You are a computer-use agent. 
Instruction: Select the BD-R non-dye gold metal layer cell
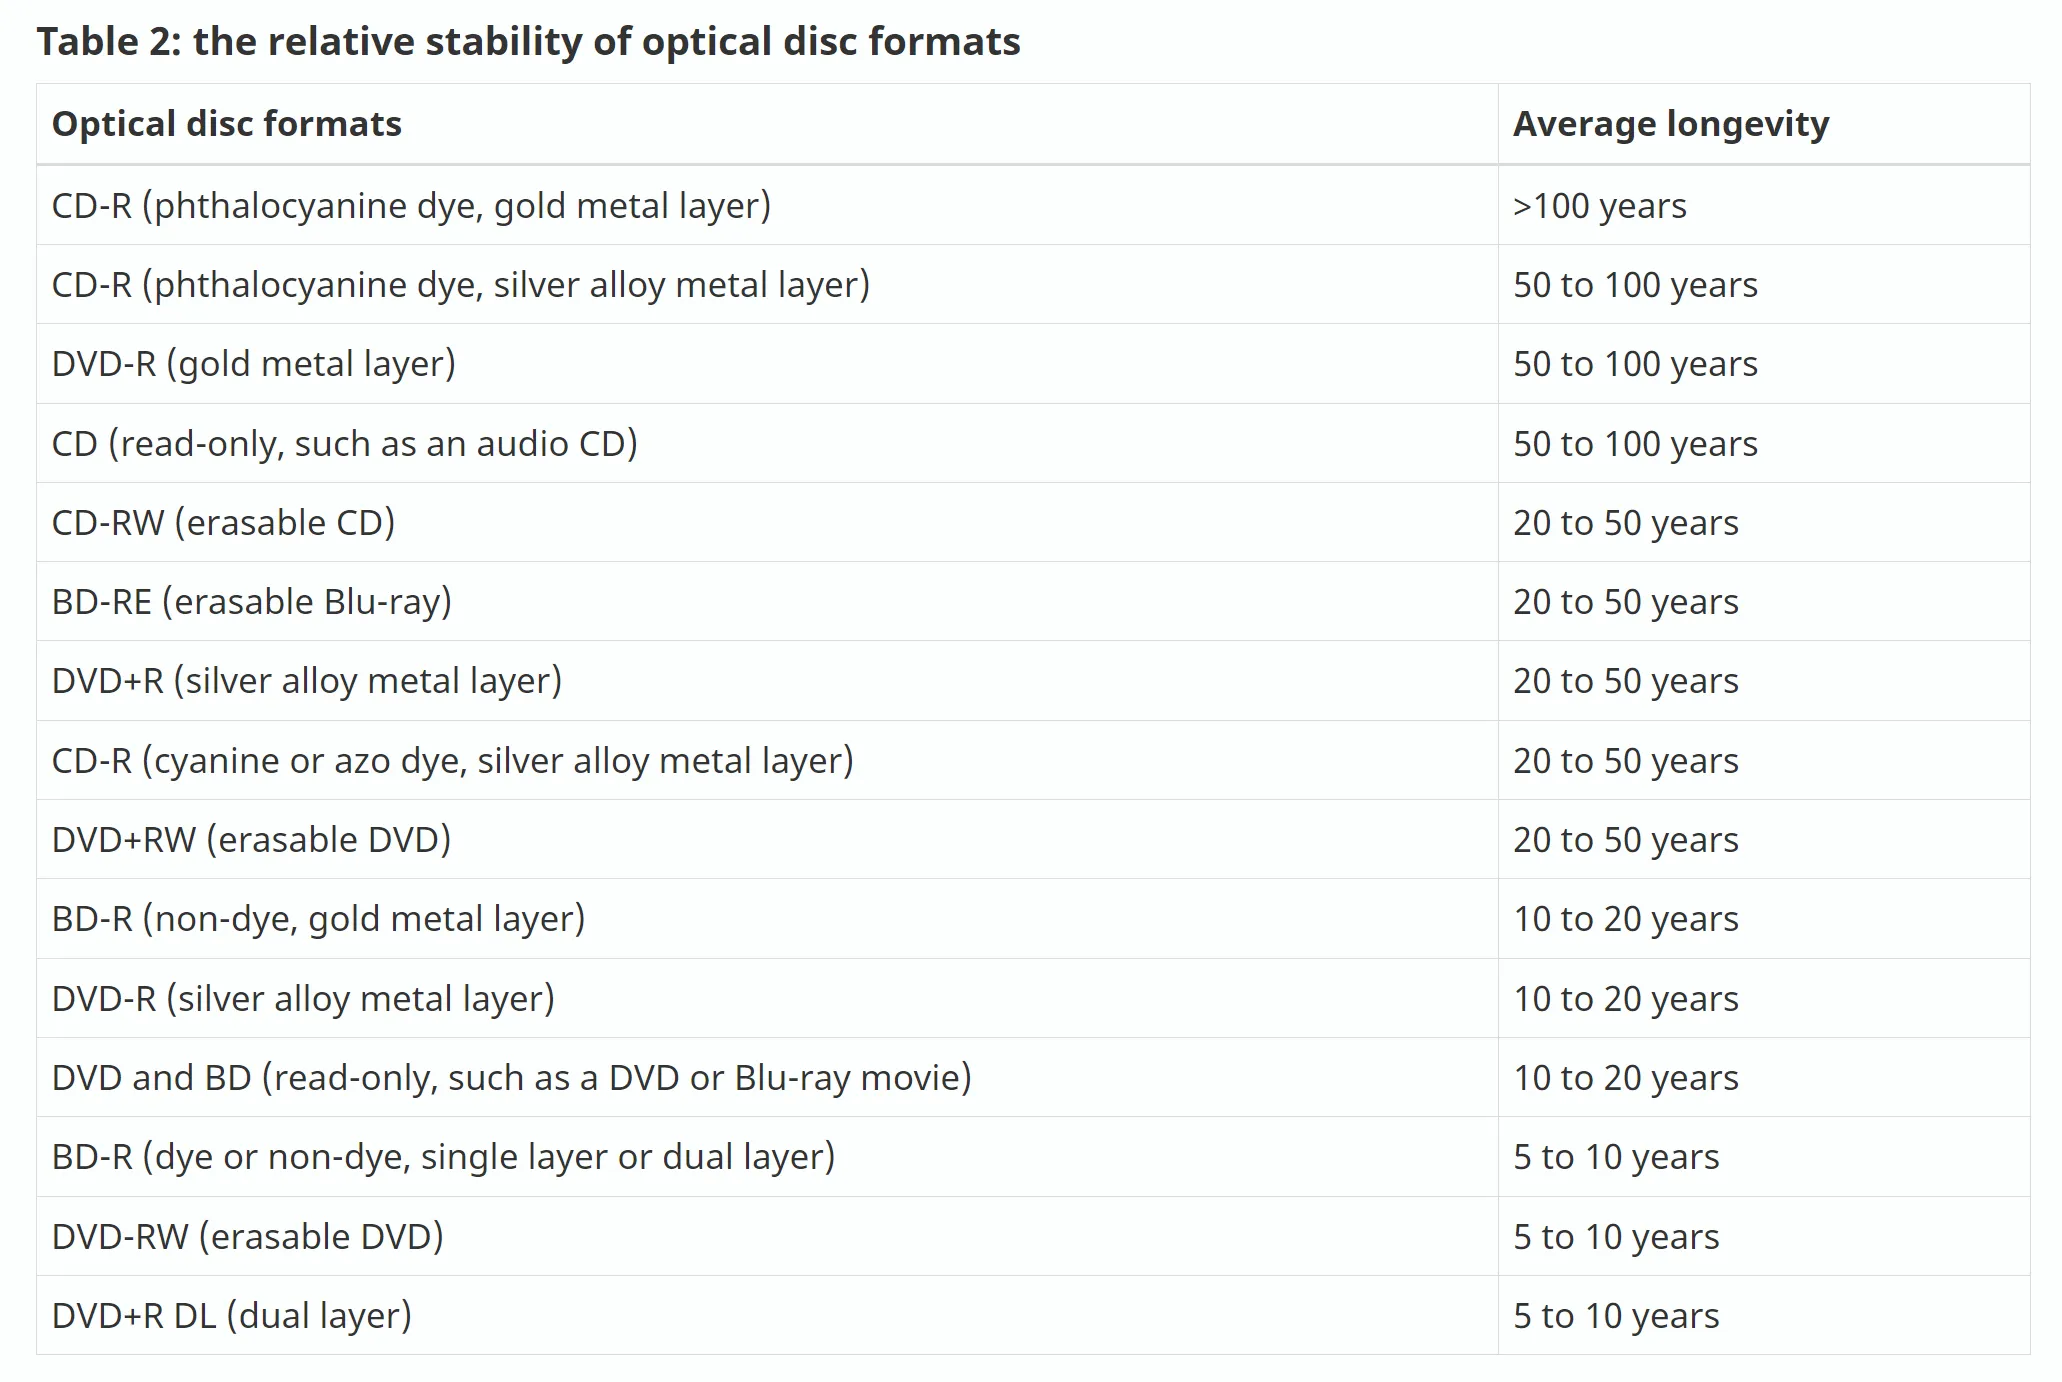pyautogui.click(x=318, y=919)
